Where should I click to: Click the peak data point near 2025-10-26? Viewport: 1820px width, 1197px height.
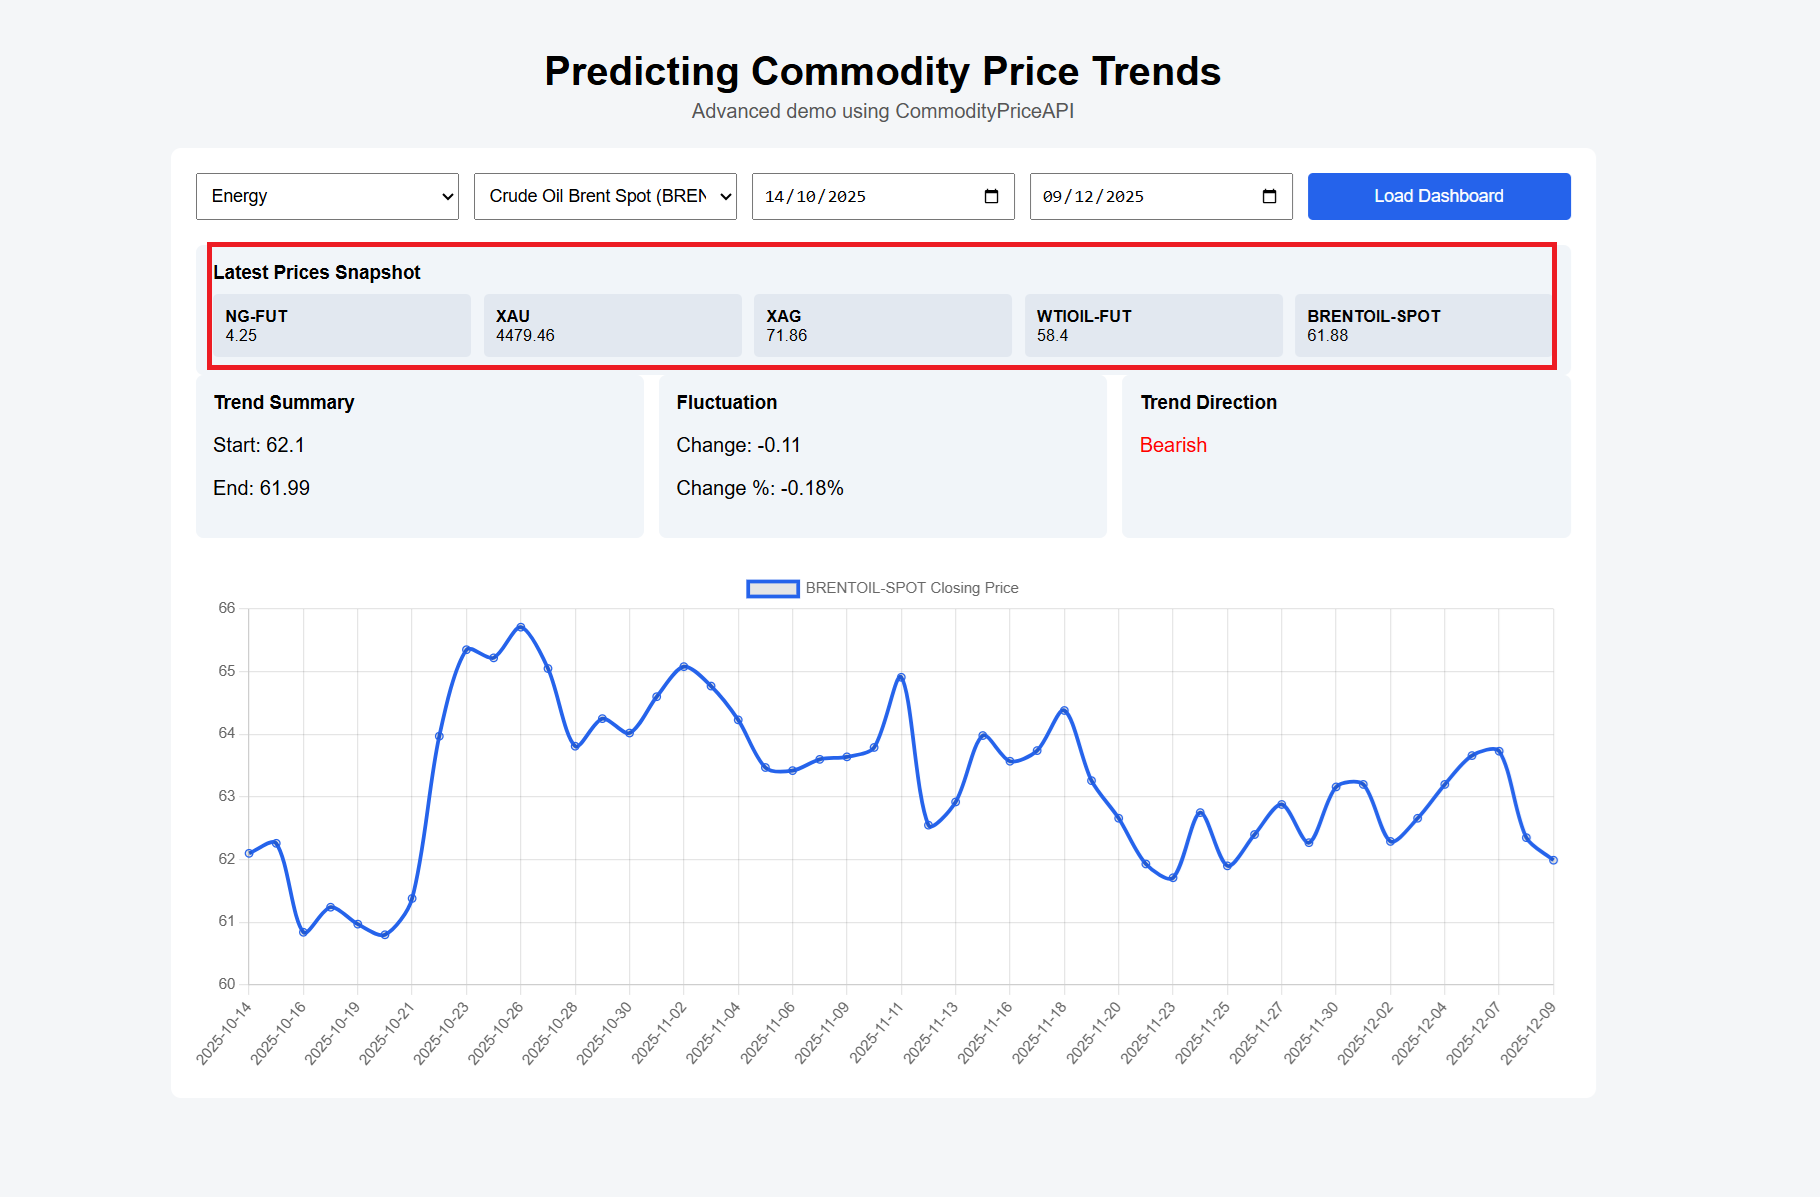point(521,627)
